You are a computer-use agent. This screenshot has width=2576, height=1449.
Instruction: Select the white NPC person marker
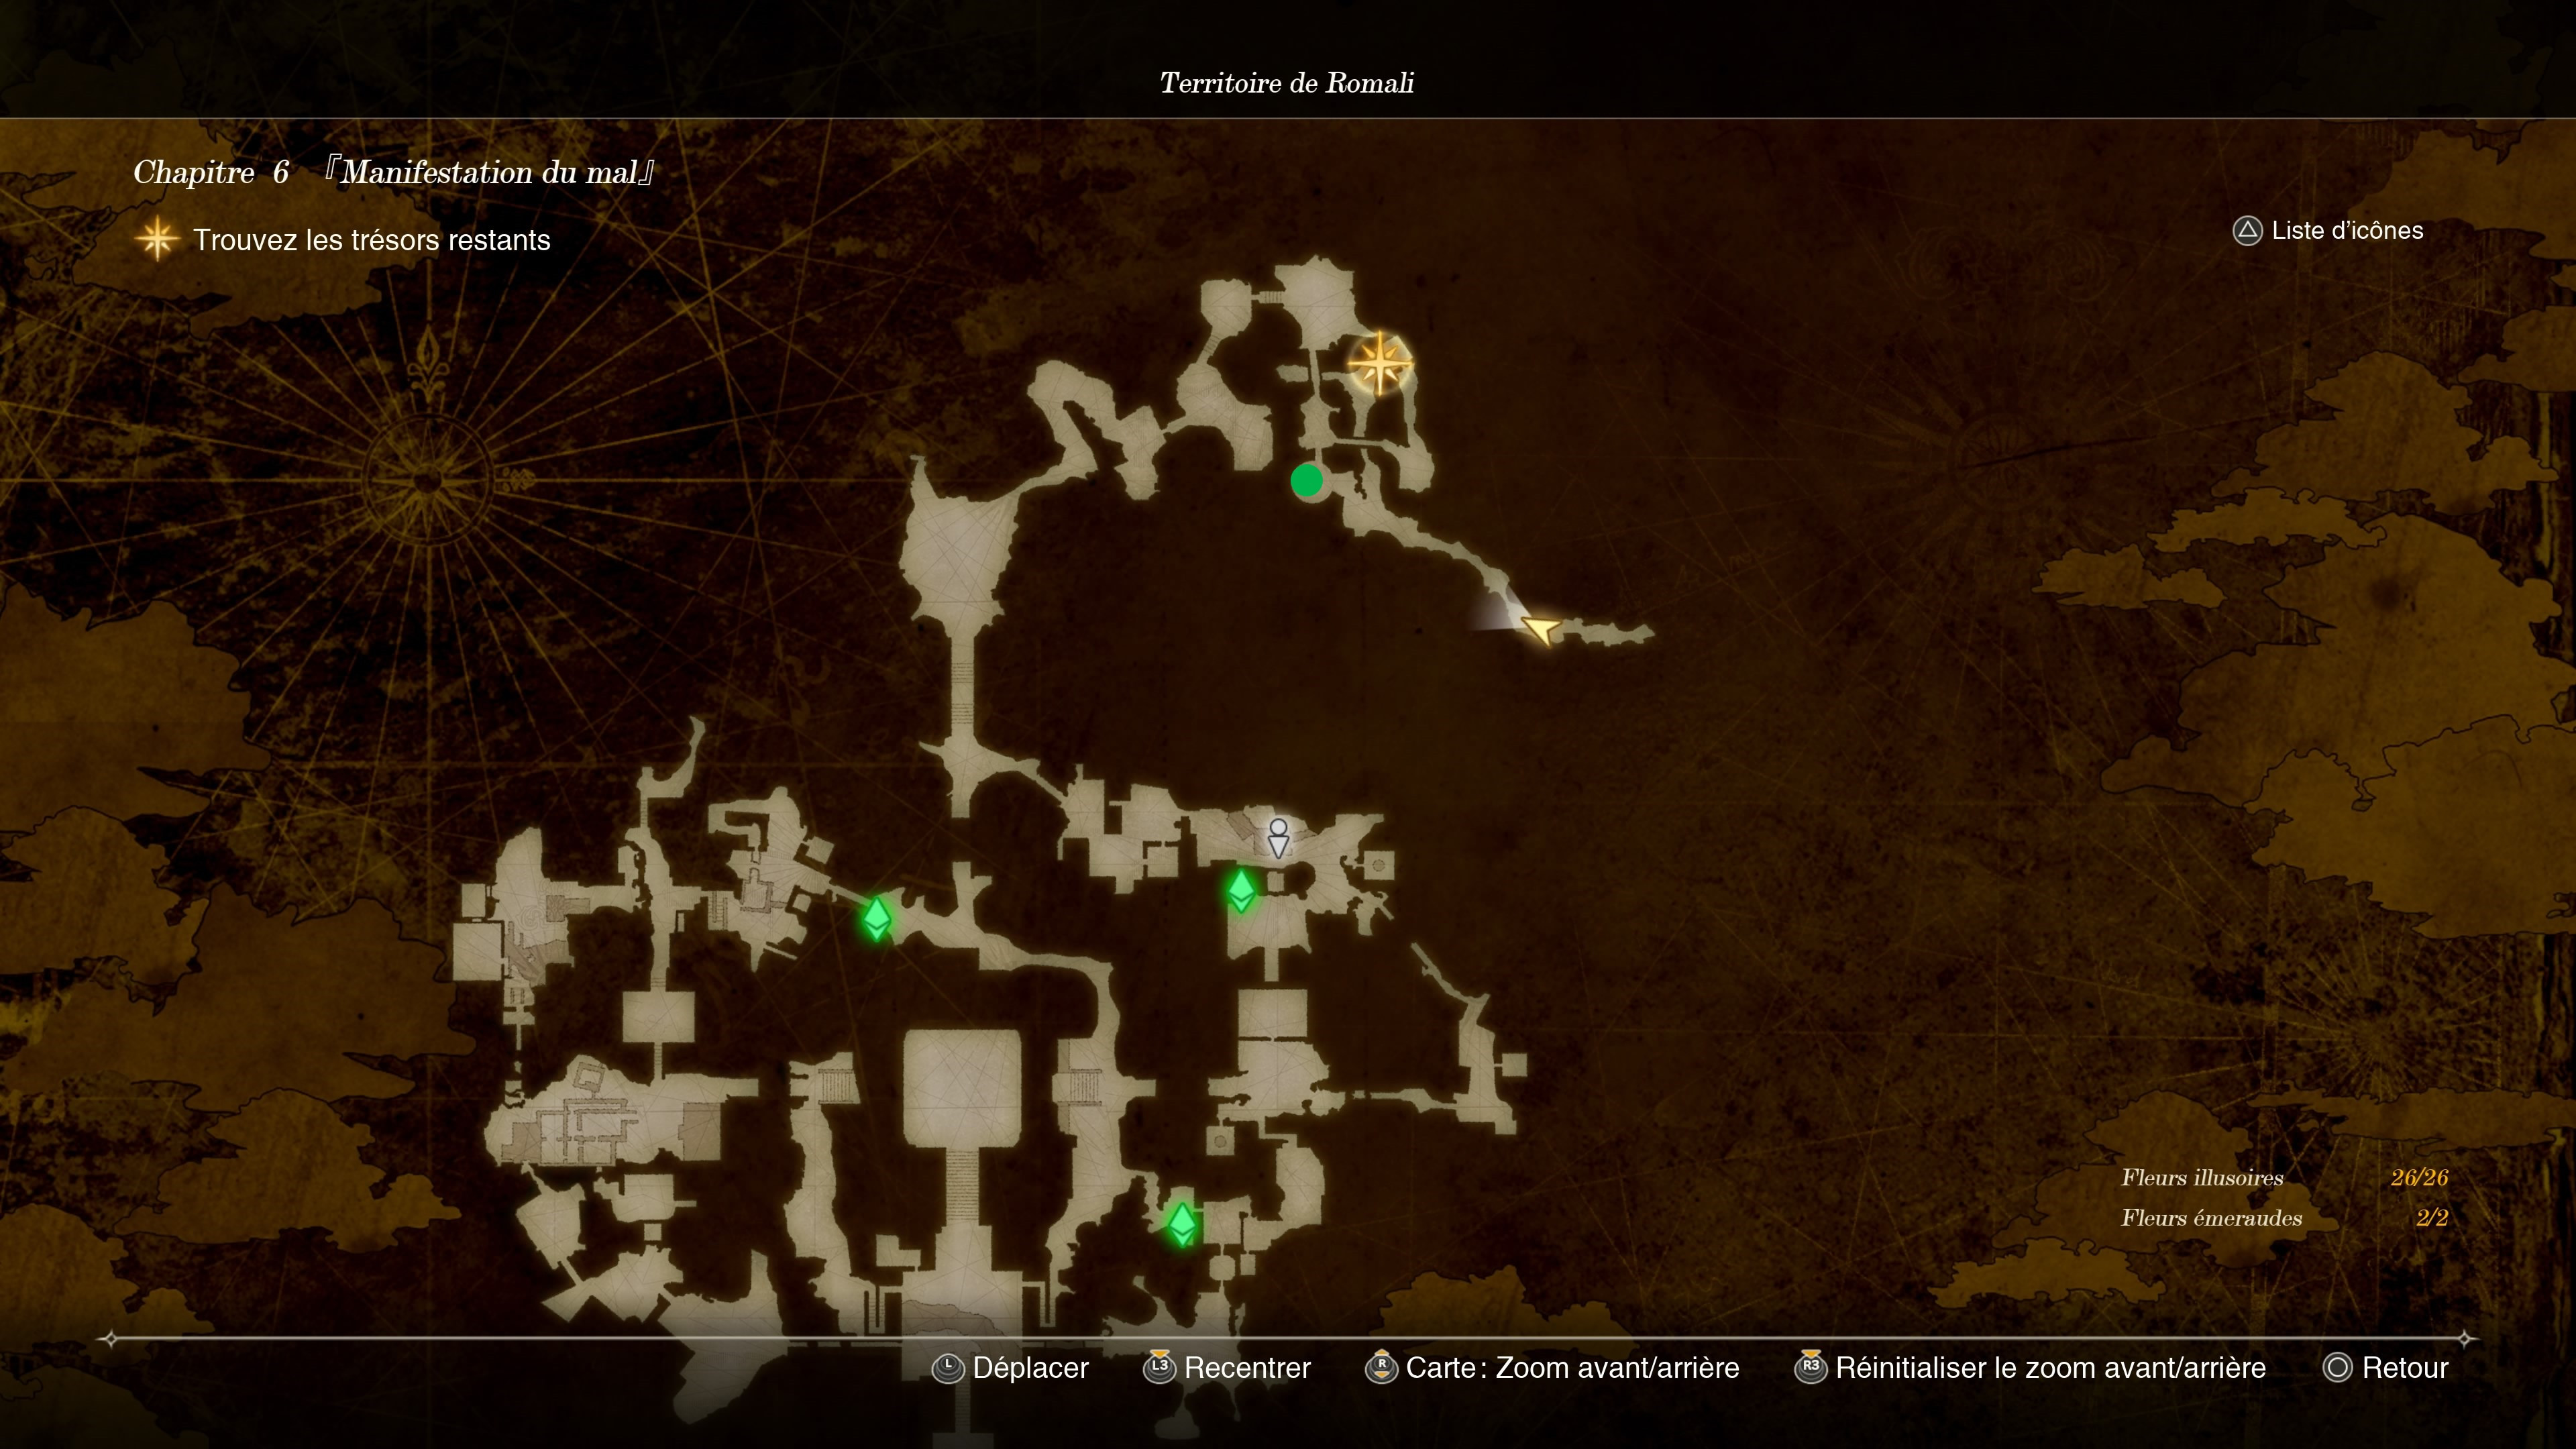pos(1278,838)
